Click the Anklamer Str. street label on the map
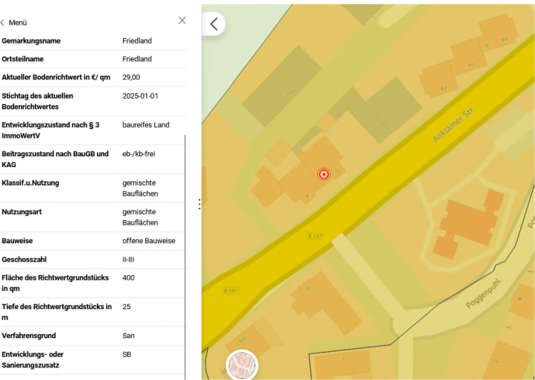The height and width of the screenshot is (380, 535). 453,125
